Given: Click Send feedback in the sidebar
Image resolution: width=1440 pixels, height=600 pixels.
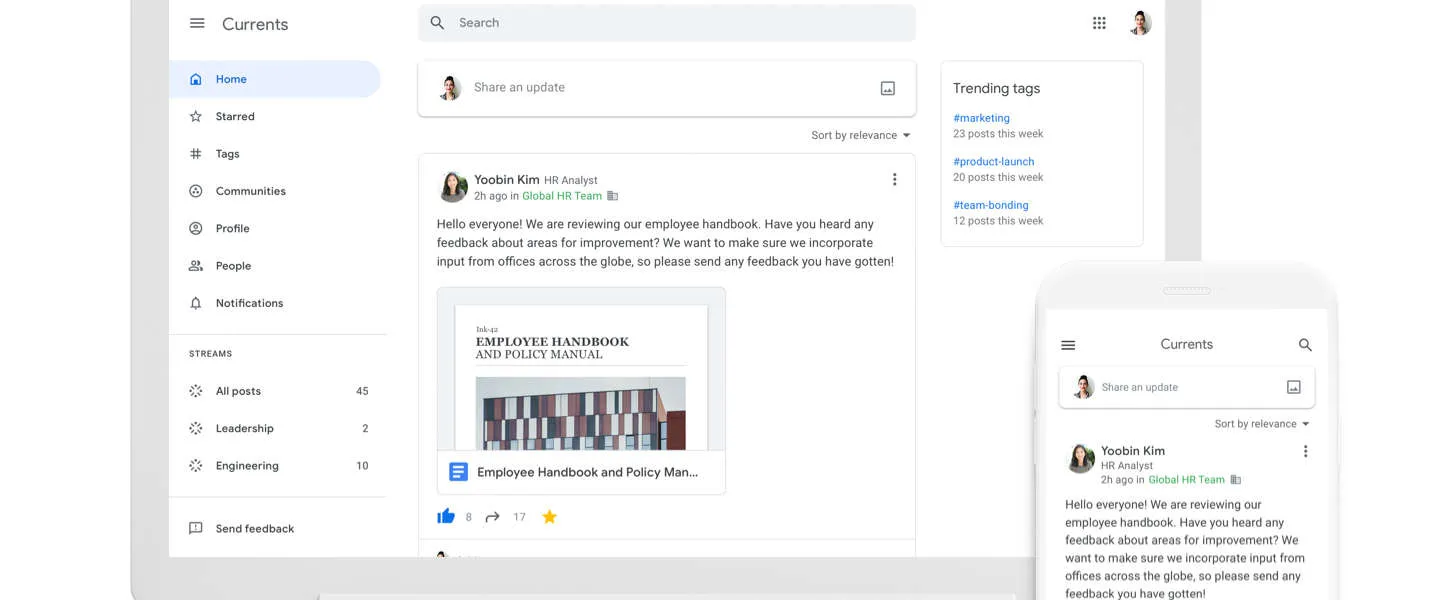Looking at the screenshot, I should 254,529.
